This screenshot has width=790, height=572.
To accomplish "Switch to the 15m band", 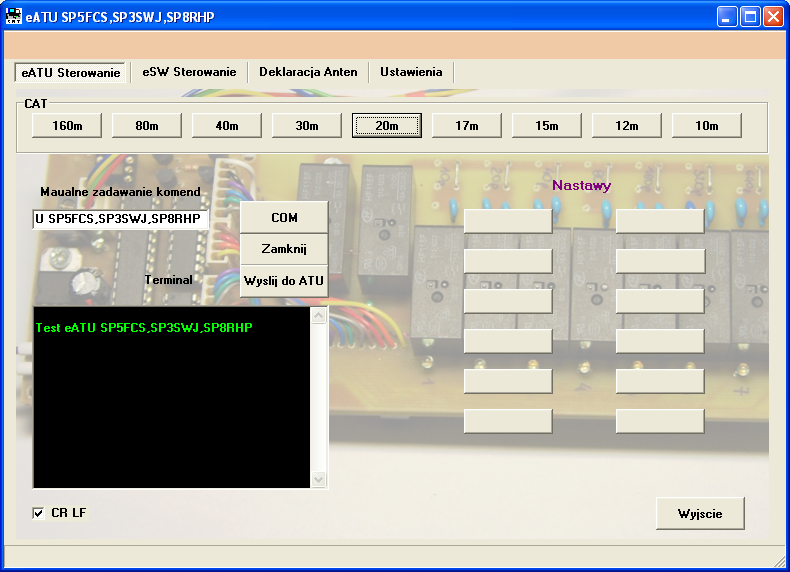I will click(x=547, y=125).
